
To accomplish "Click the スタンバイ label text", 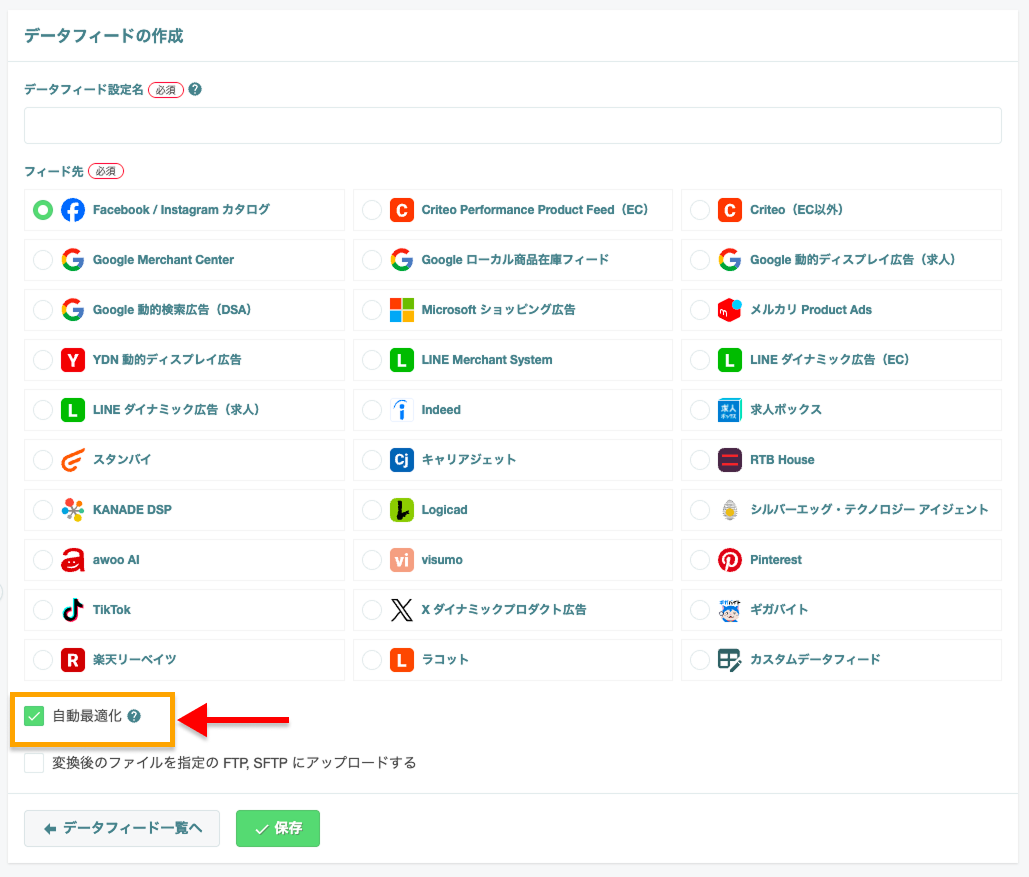I will pyautogui.click(x=122, y=460).
